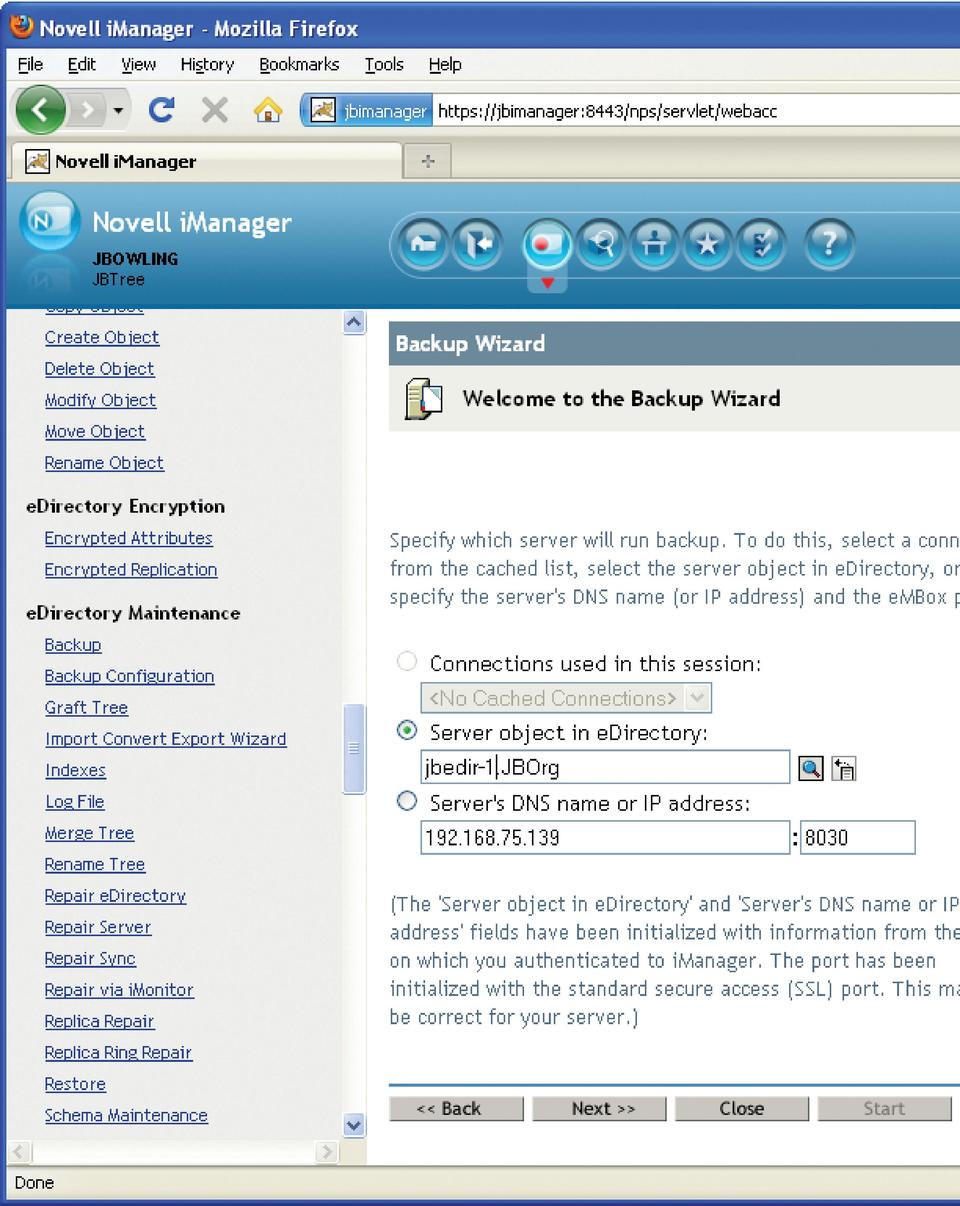Select 'Server object in eDirectory' radio button

[x=407, y=731]
